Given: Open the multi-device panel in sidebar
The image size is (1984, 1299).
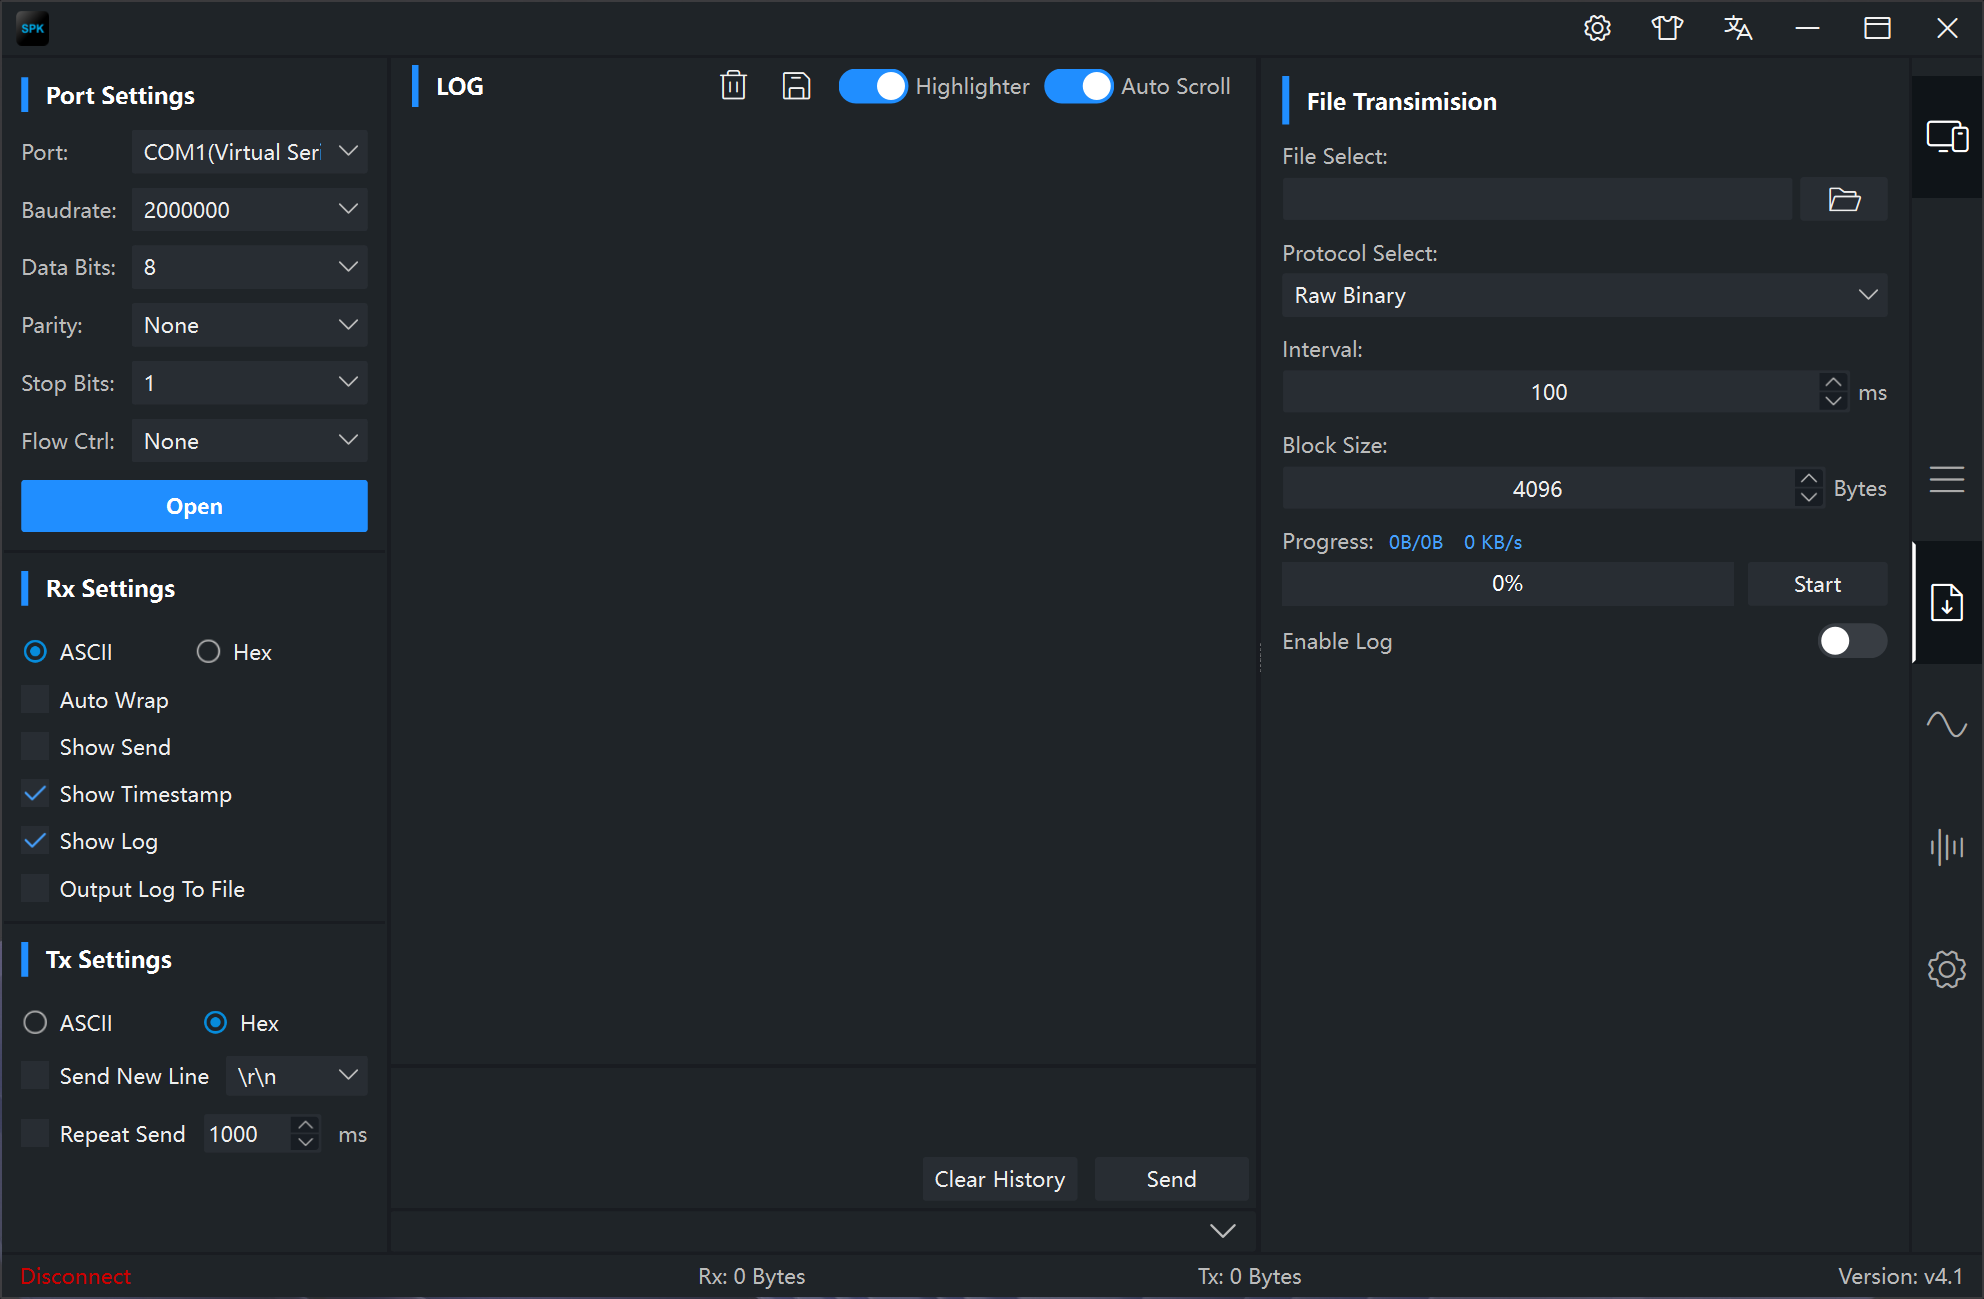Looking at the screenshot, I should click(1947, 136).
